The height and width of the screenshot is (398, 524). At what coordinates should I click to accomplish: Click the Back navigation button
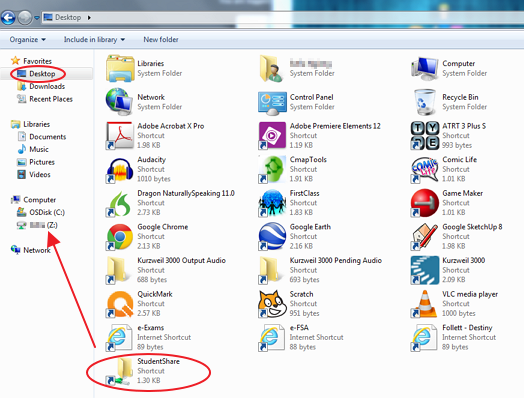point(8,17)
